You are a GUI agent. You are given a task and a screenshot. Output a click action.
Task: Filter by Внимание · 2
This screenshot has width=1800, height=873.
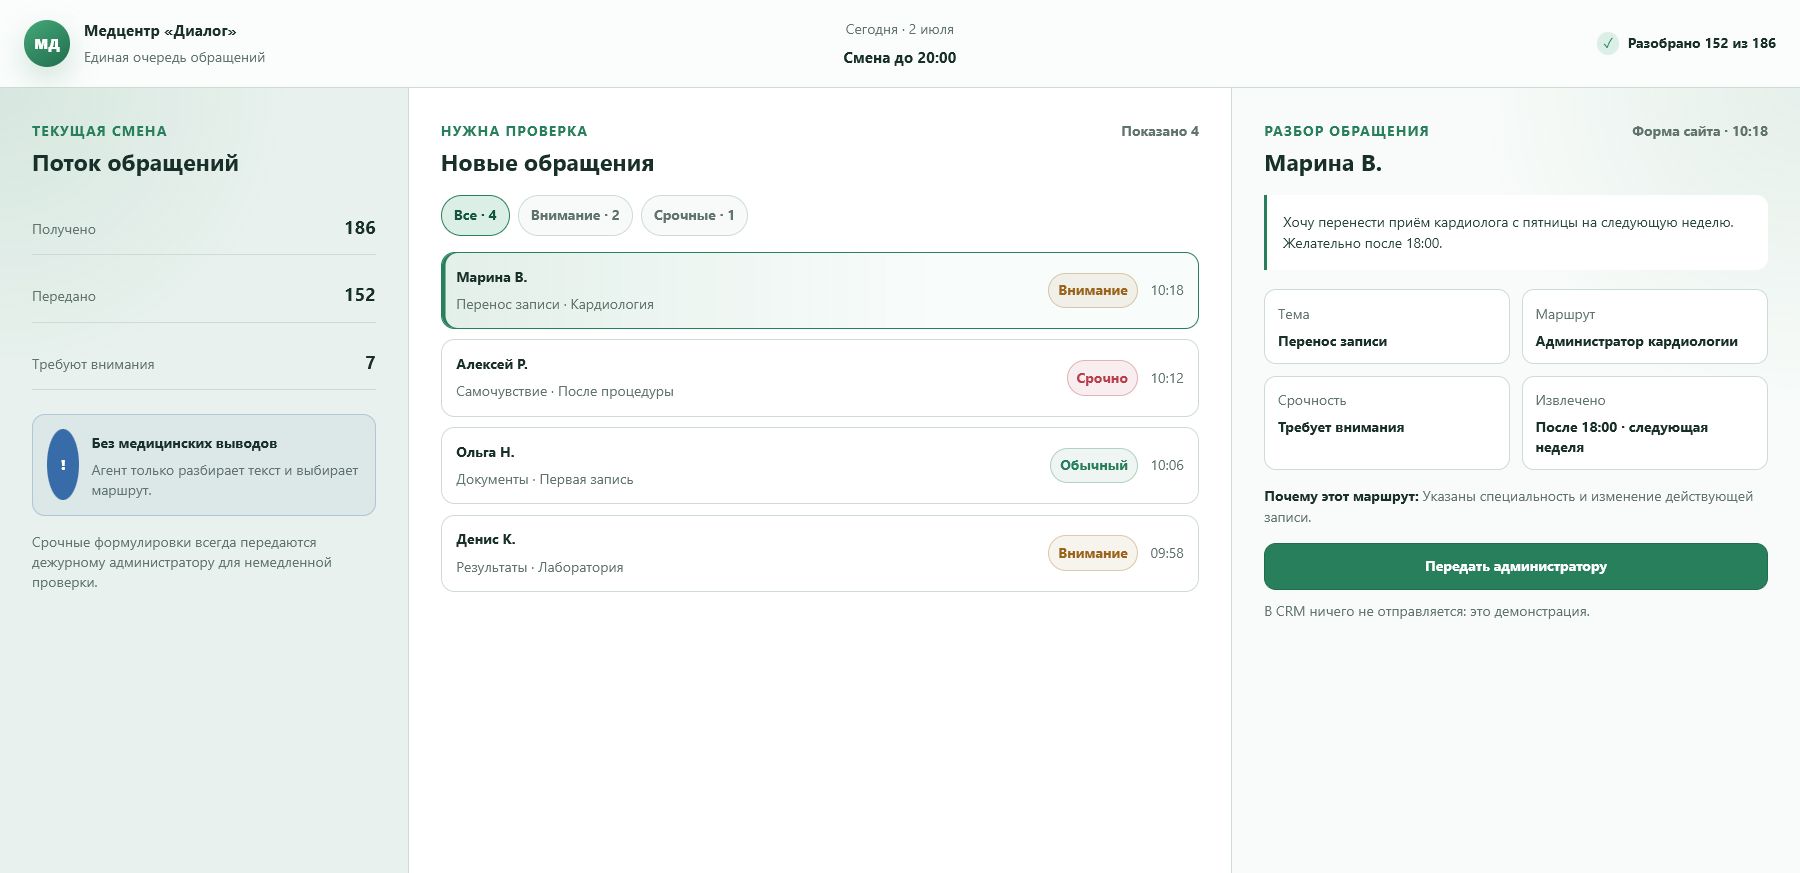tap(575, 215)
